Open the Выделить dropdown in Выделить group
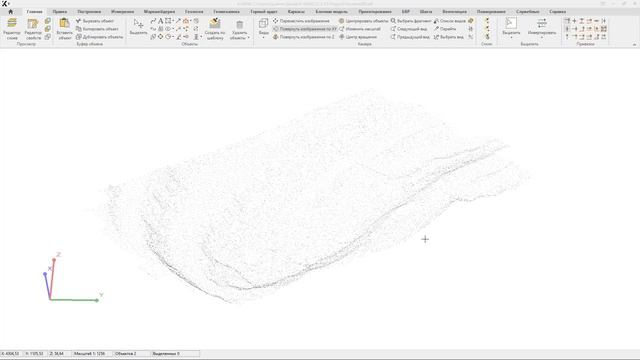 pyautogui.click(x=511, y=28)
